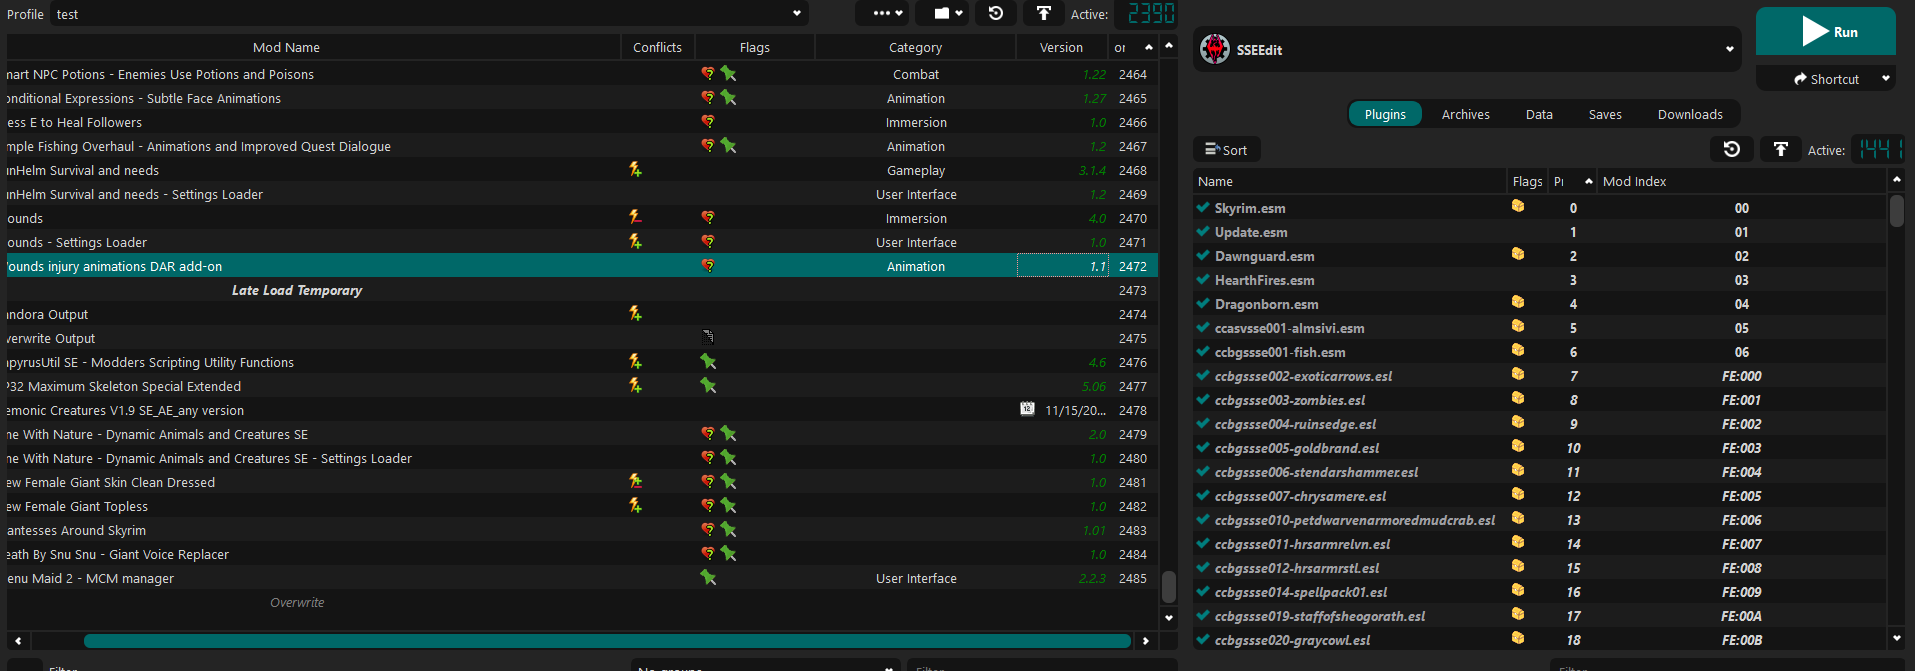Click the flag icon on Overwrite Output row
Image resolution: width=1915 pixels, height=671 pixels.
[x=708, y=337]
